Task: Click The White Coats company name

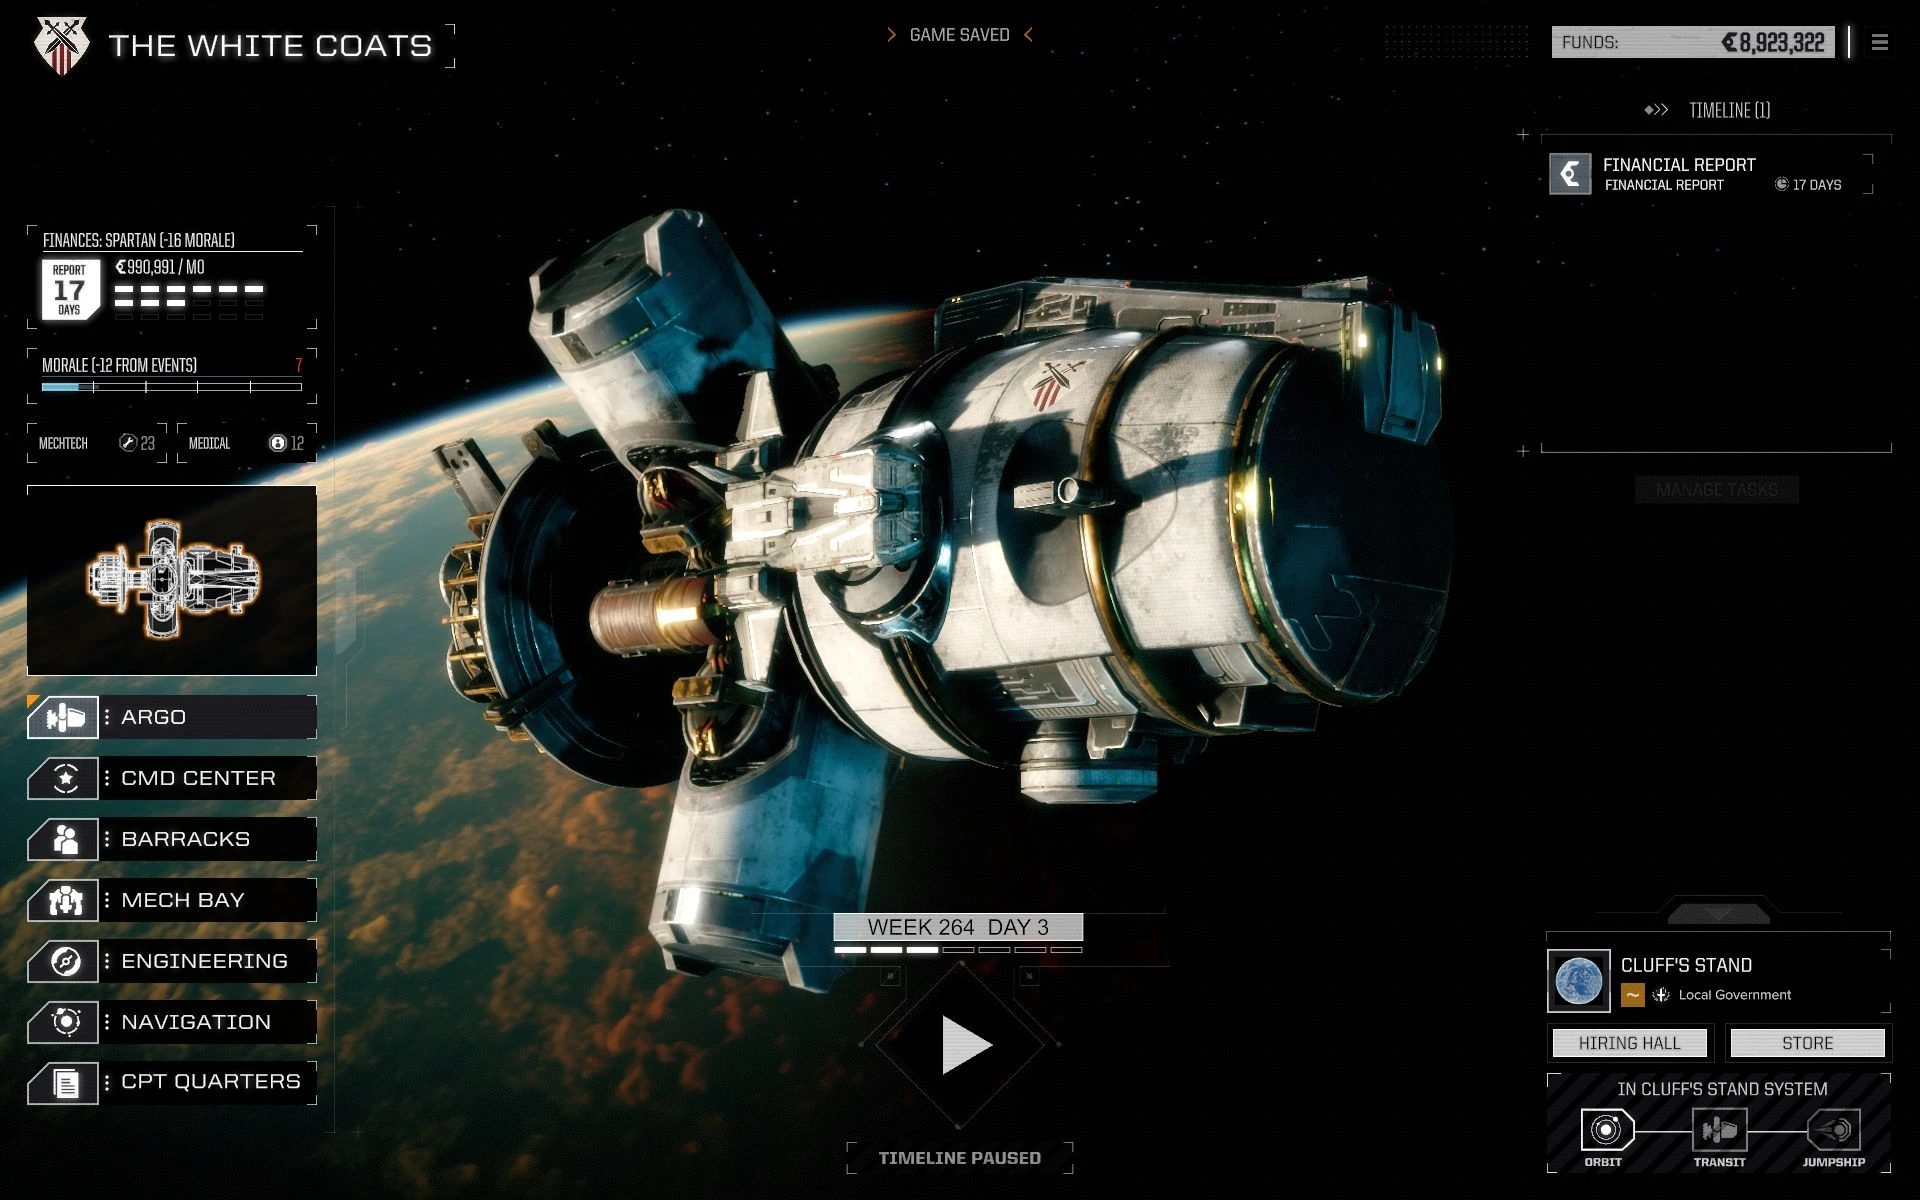Action: coord(270,46)
